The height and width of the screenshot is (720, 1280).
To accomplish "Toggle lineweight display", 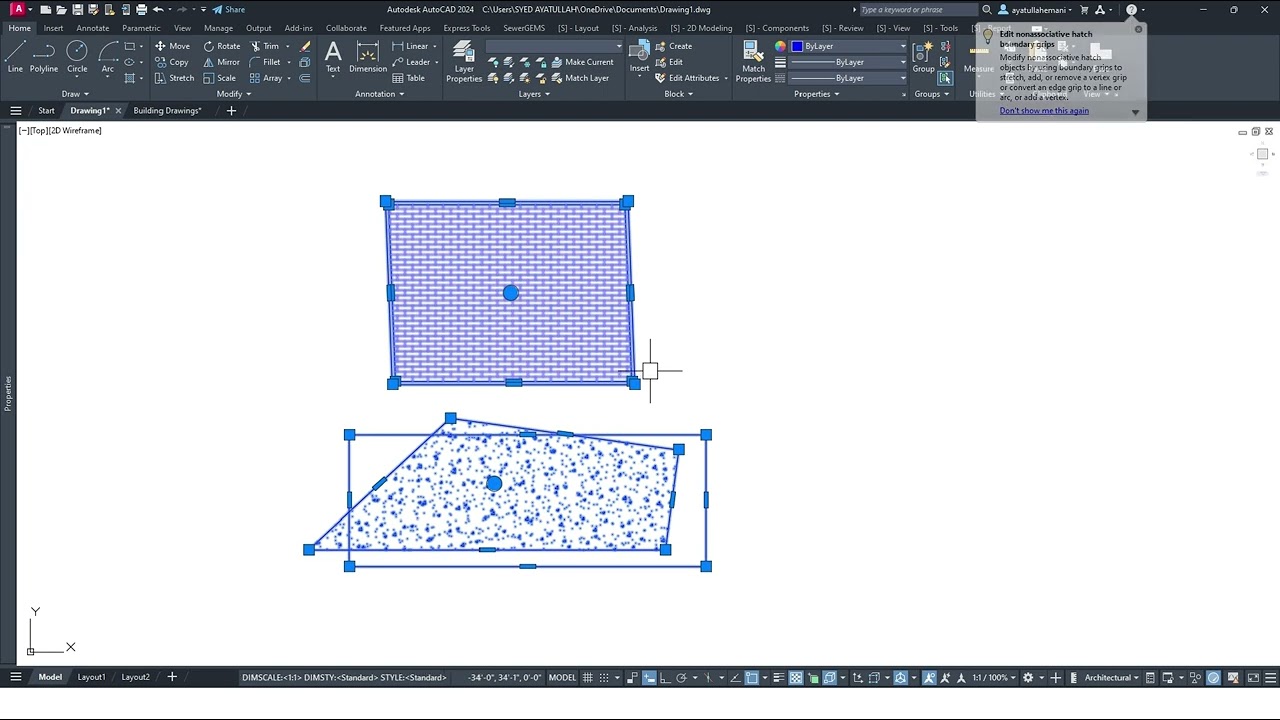I will (778, 677).
